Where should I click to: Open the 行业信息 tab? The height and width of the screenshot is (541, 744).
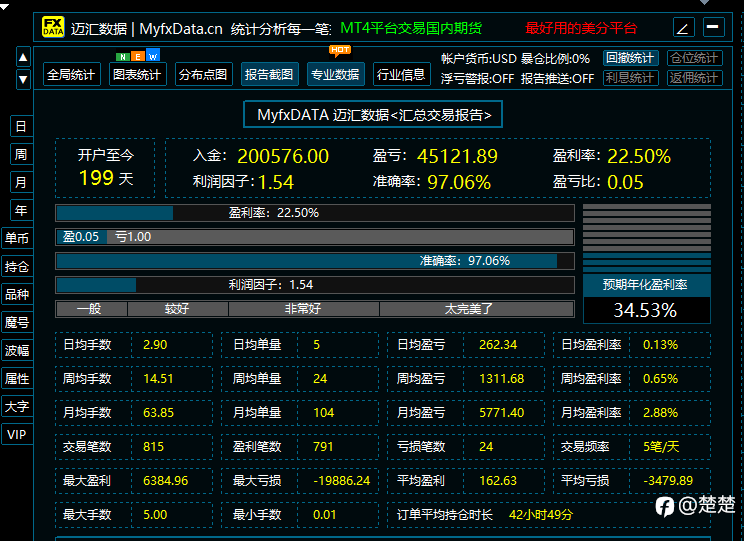click(401, 75)
